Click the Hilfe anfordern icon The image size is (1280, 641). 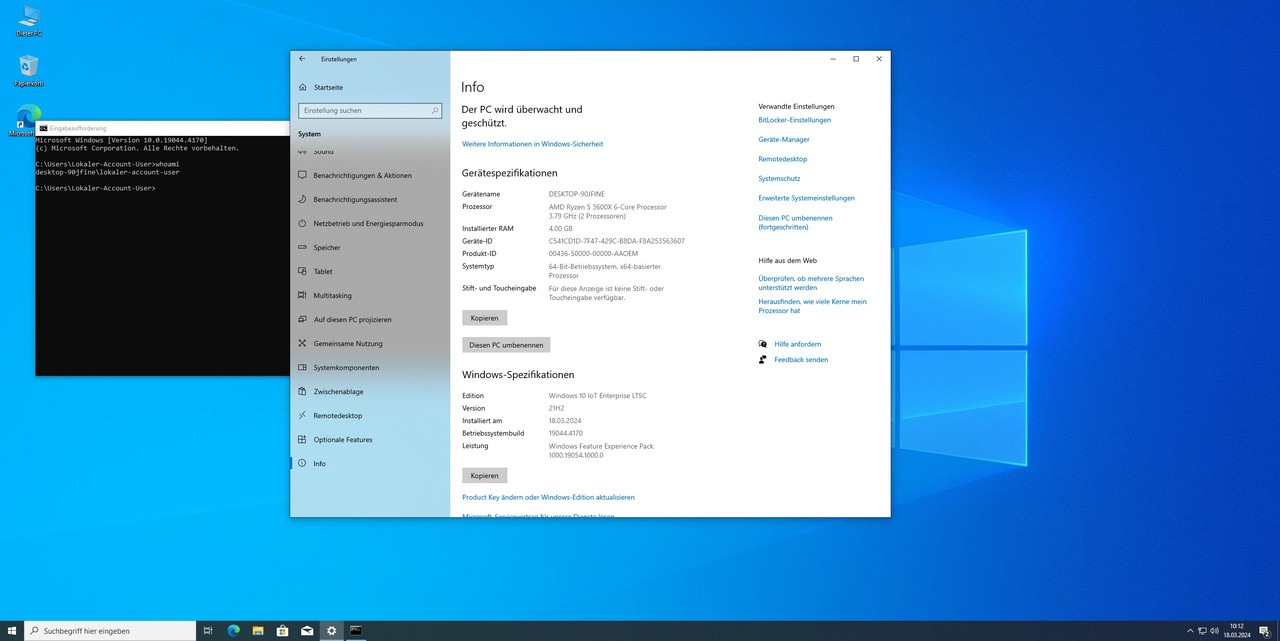coord(763,344)
